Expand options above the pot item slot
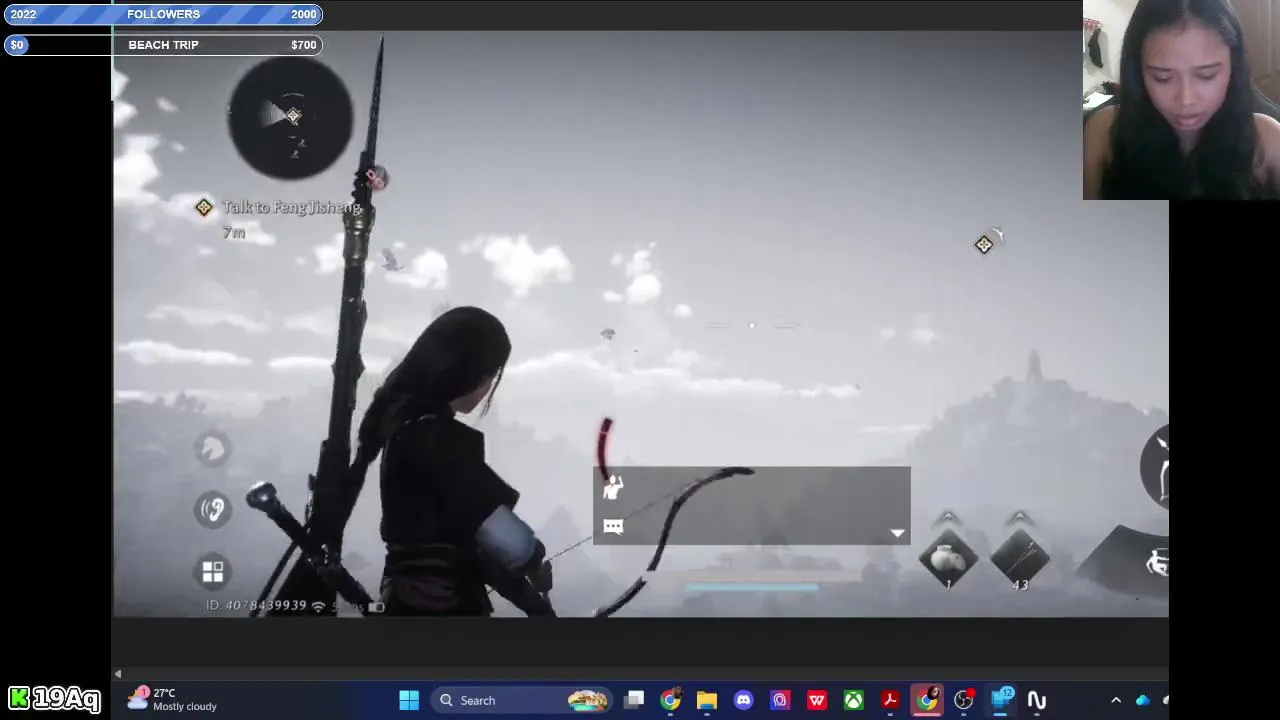The width and height of the screenshot is (1280, 720). coord(948,517)
